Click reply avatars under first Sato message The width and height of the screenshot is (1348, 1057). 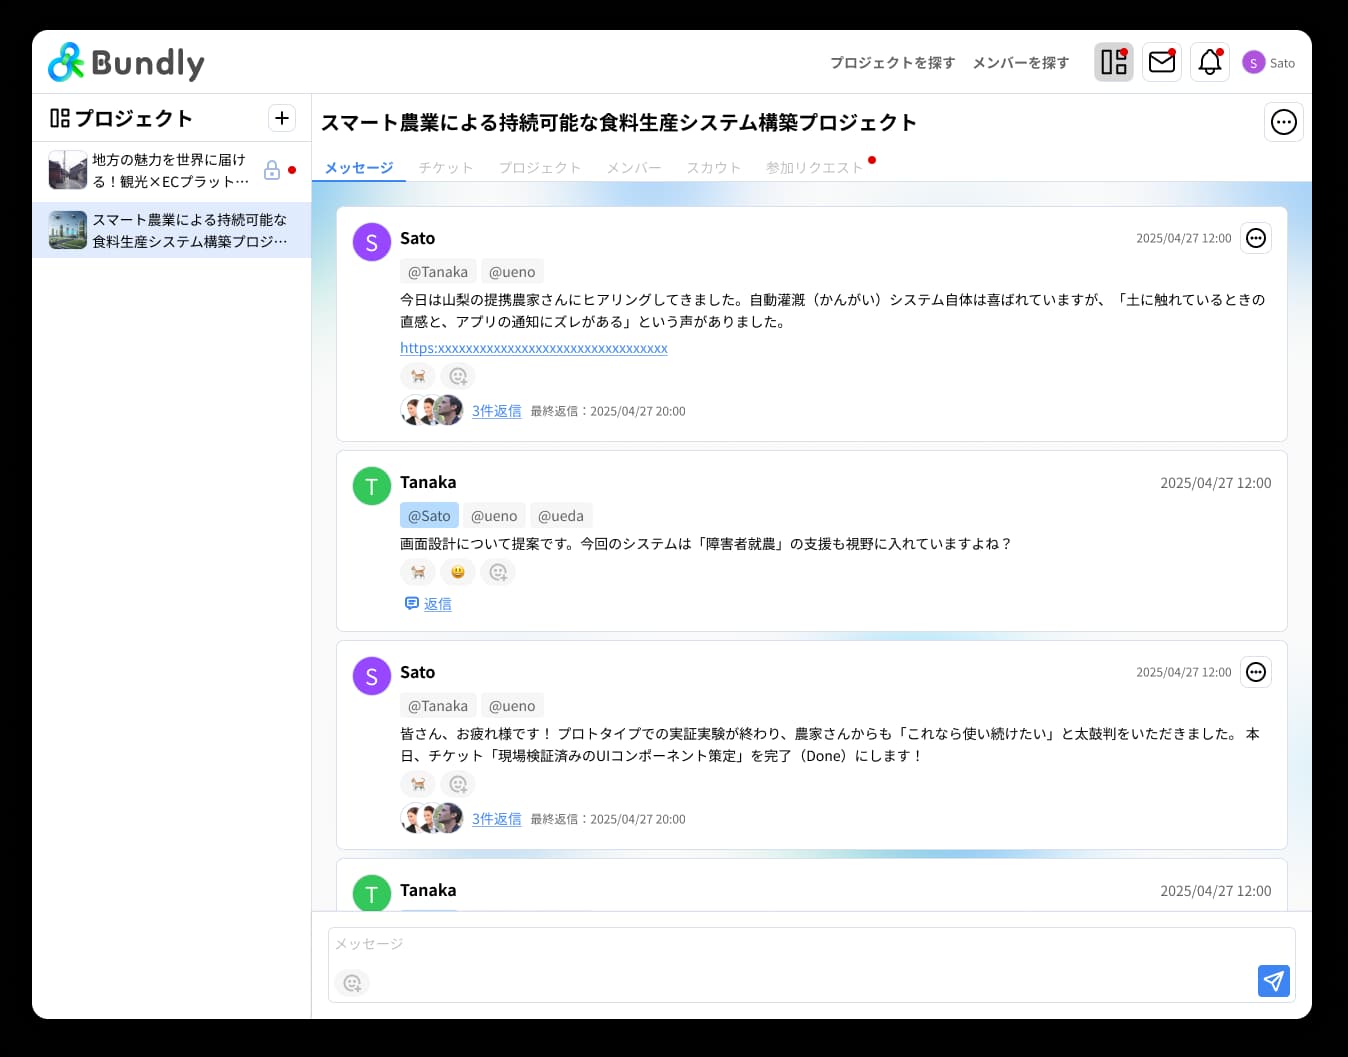(x=432, y=410)
